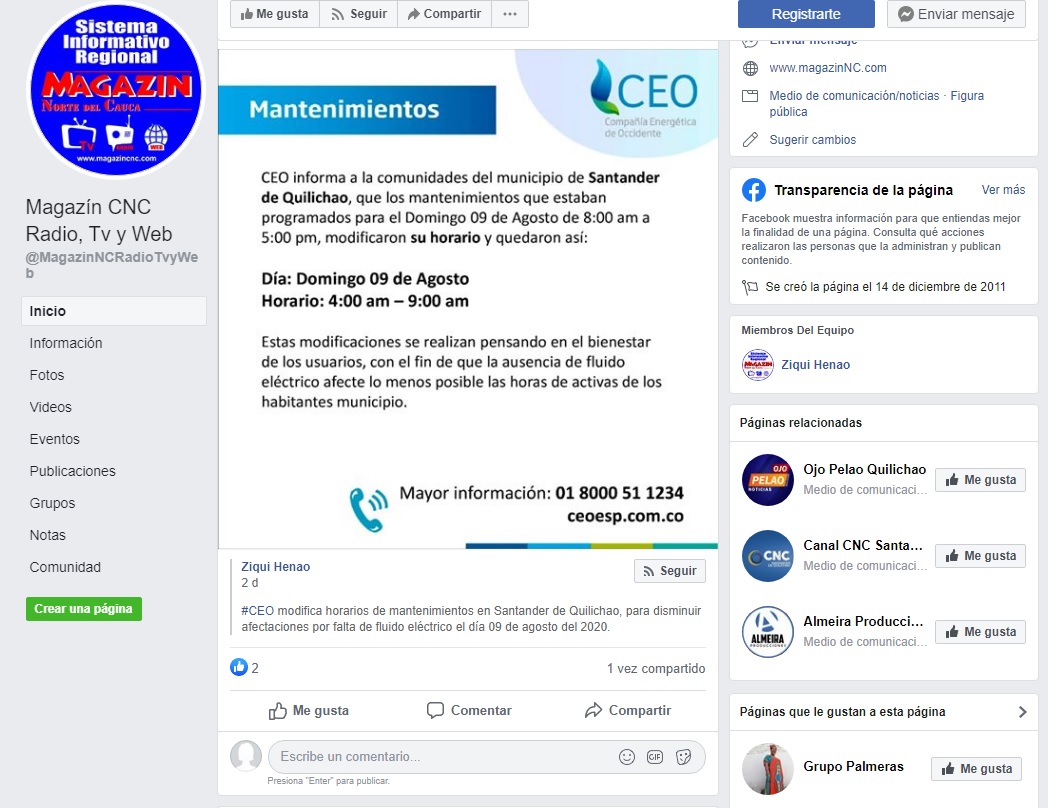This screenshot has height=808, width=1048.
Task: Click the CEO Mantenimientos post image
Action: click(468, 299)
